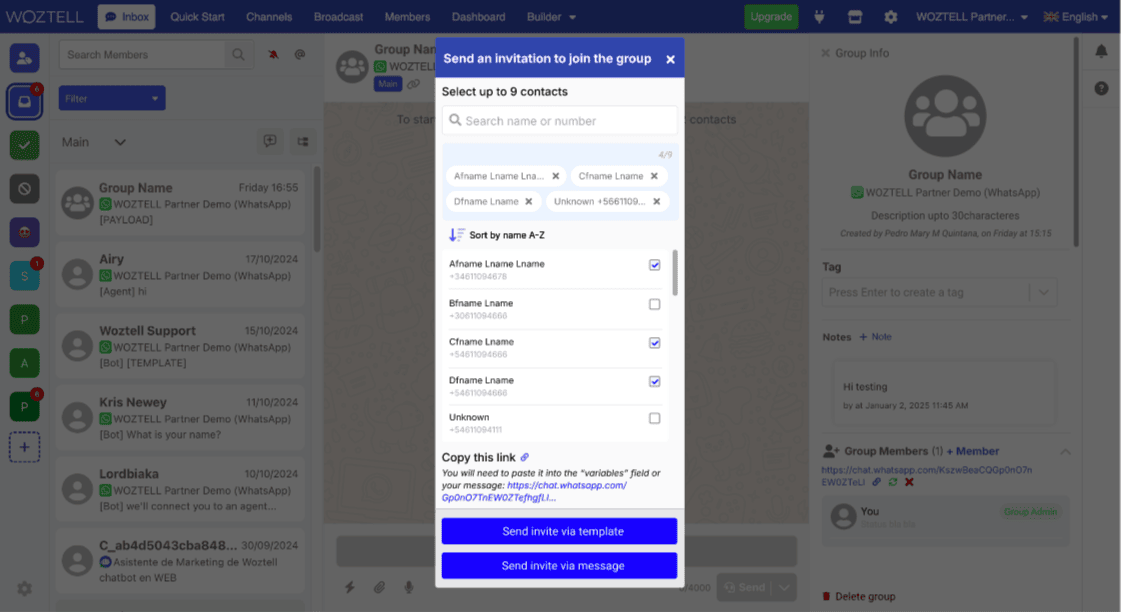Check the Bfname Lname contact checkbox
Viewport: 1121px width, 612px height.
(x=655, y=304)
